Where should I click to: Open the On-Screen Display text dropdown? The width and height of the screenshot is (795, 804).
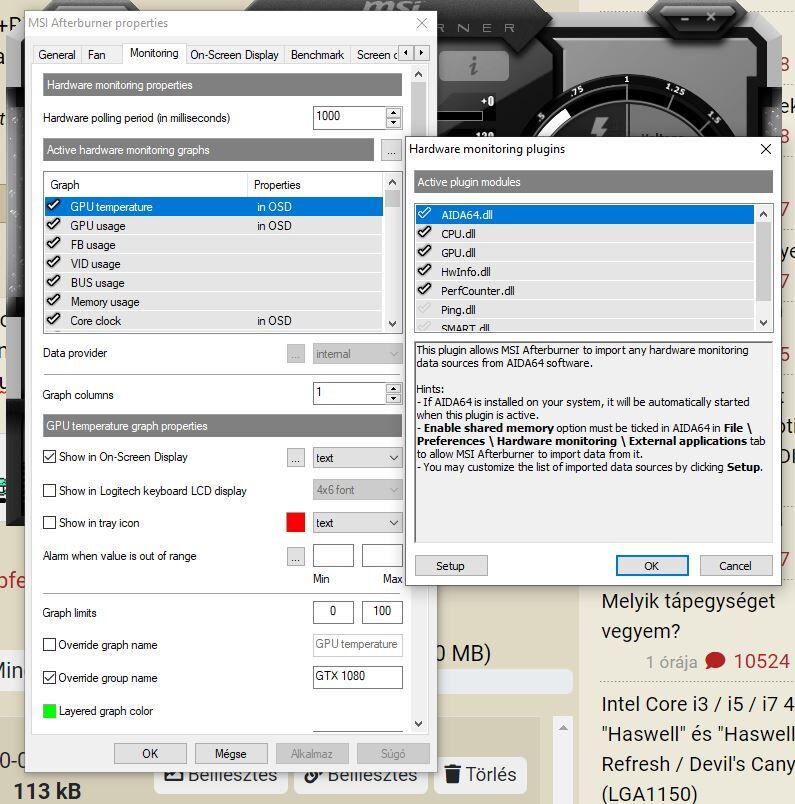[x=358, y=458]
